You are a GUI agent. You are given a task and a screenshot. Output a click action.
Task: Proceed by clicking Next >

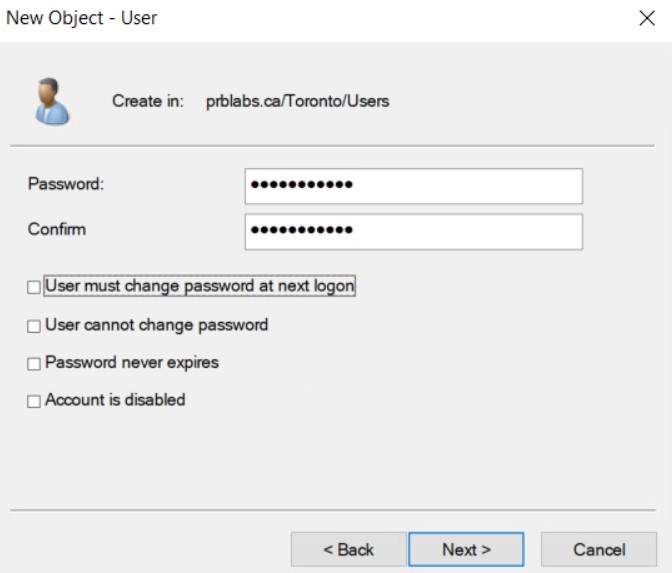466,549
